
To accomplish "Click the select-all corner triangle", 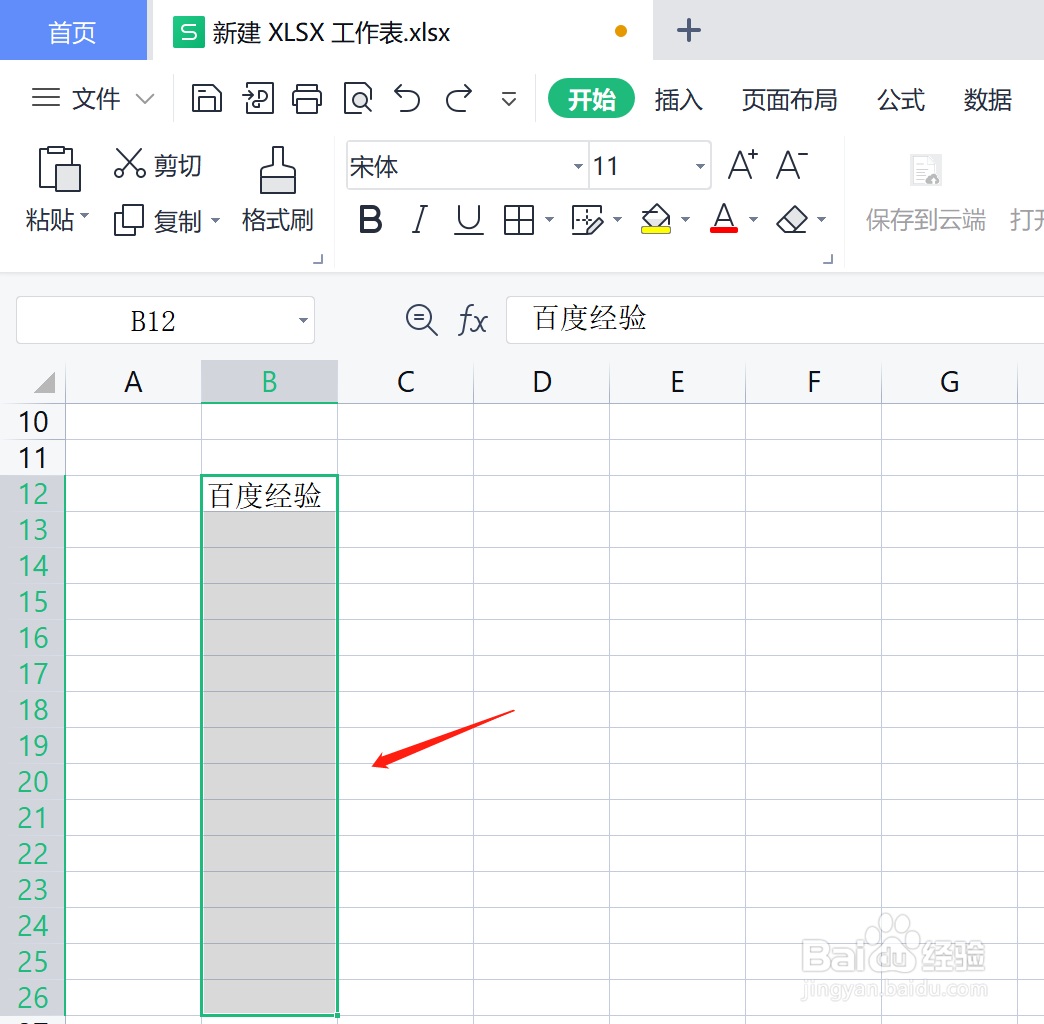I will pyautogui.click(x=44, y=383).
